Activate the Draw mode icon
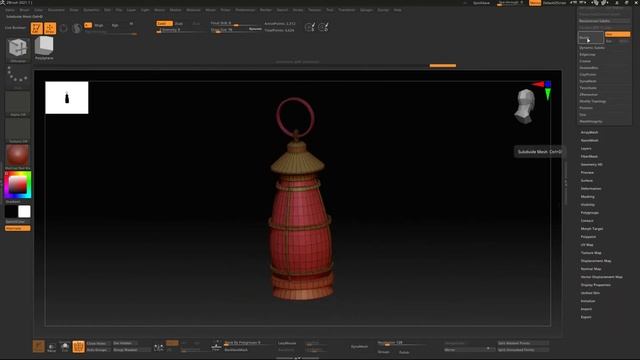 50,28
